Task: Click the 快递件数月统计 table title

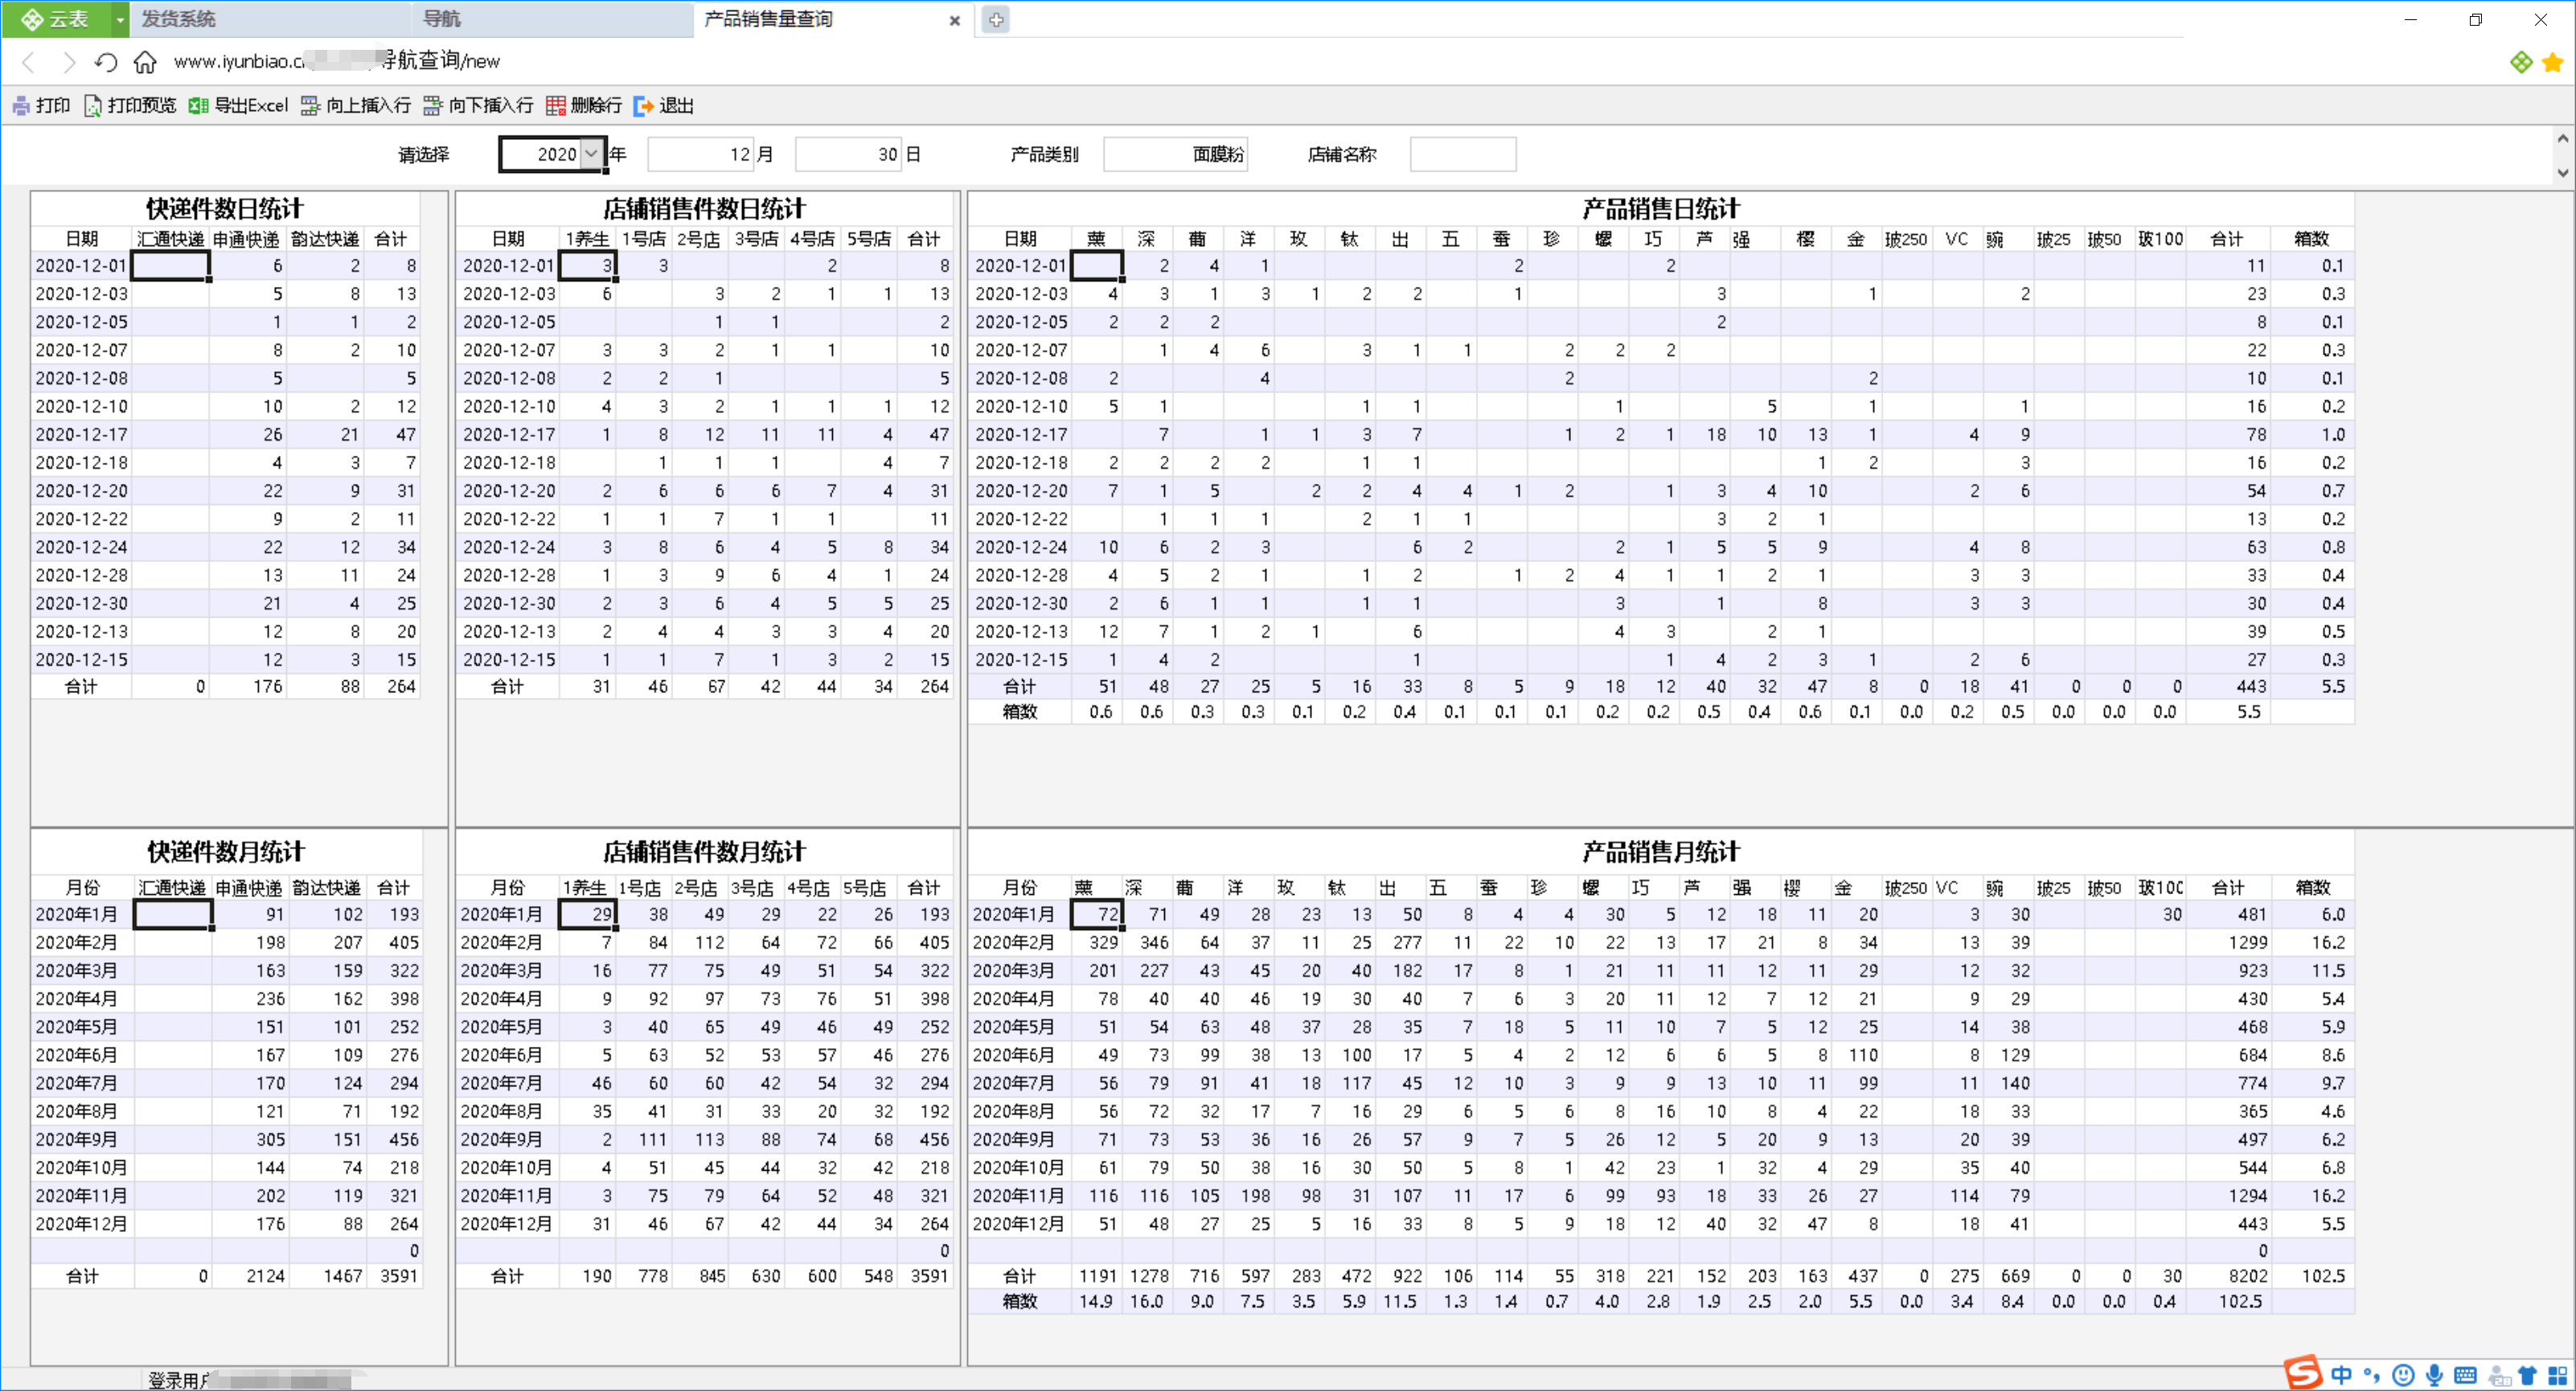Action: 226,851
